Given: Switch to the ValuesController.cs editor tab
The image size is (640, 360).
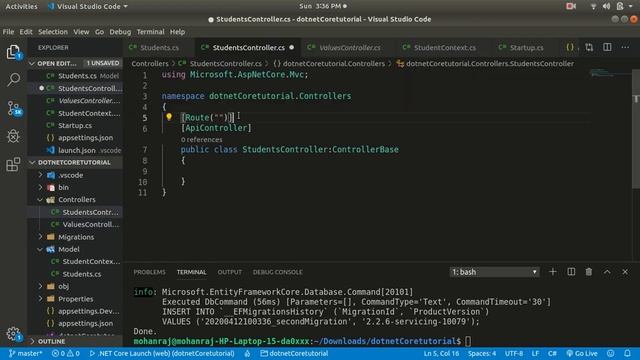Looking at the screenshot, I should click(x=349, y=48).
